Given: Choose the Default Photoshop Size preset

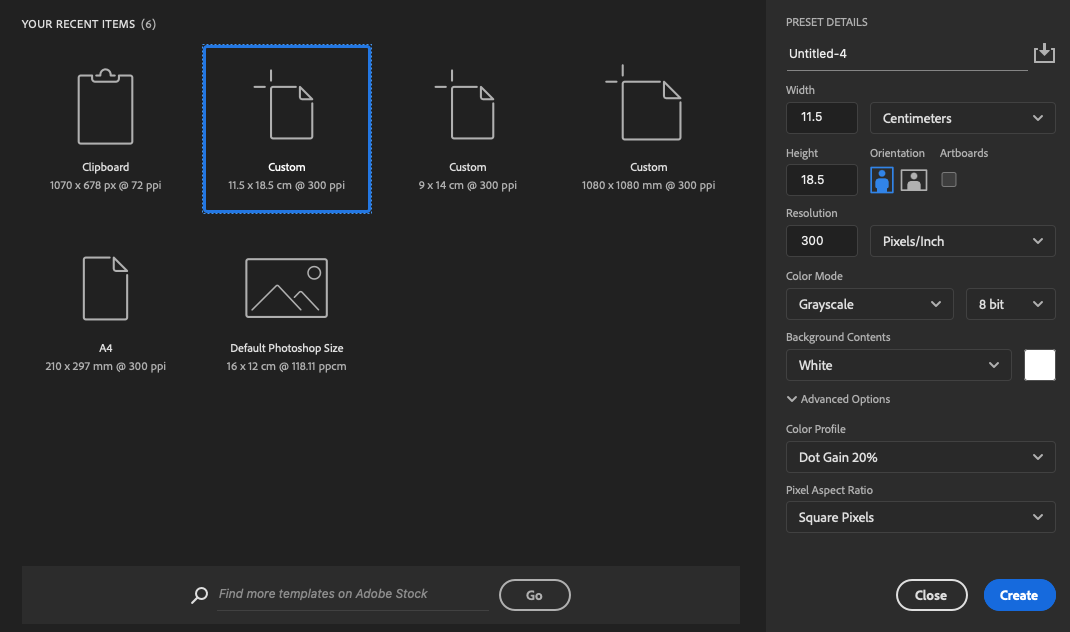Looking at the screenshot, I should [x=286, y=289].
